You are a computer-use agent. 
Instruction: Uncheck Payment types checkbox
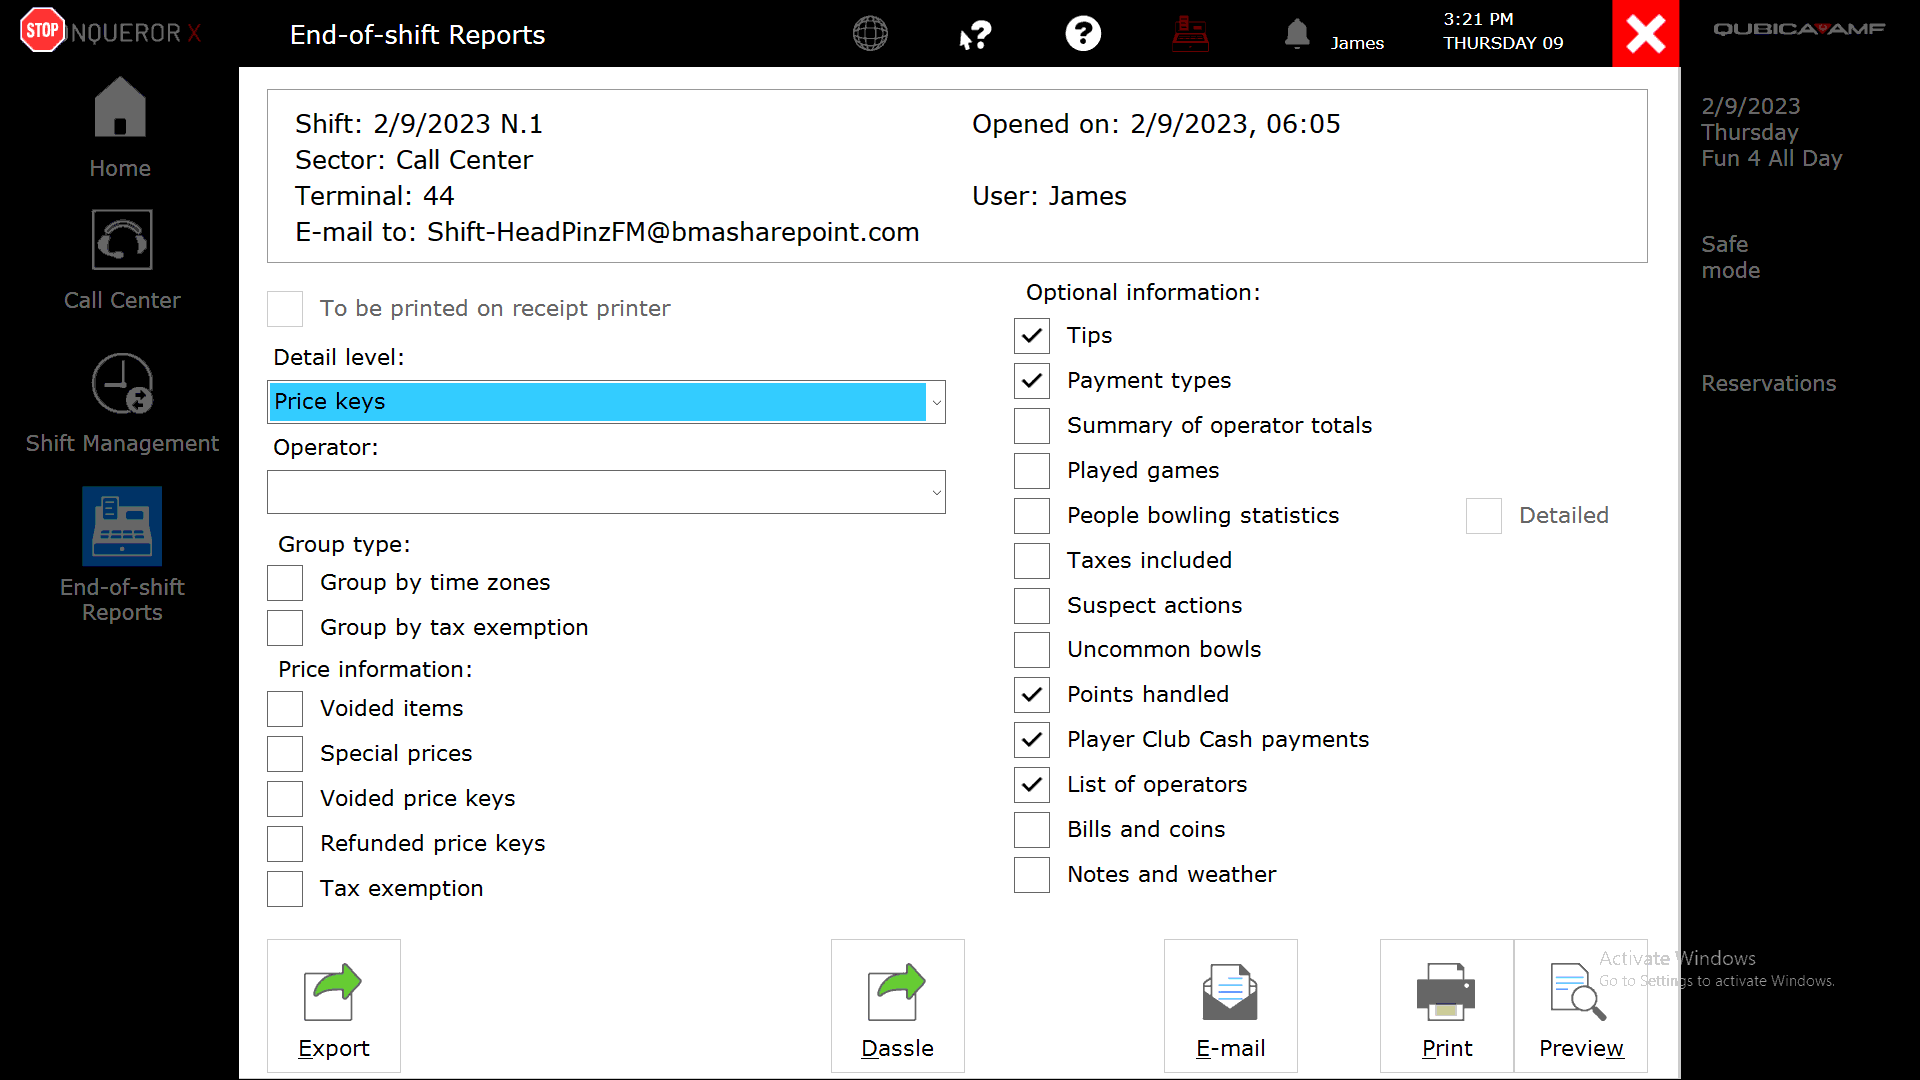click(1032, 381)
